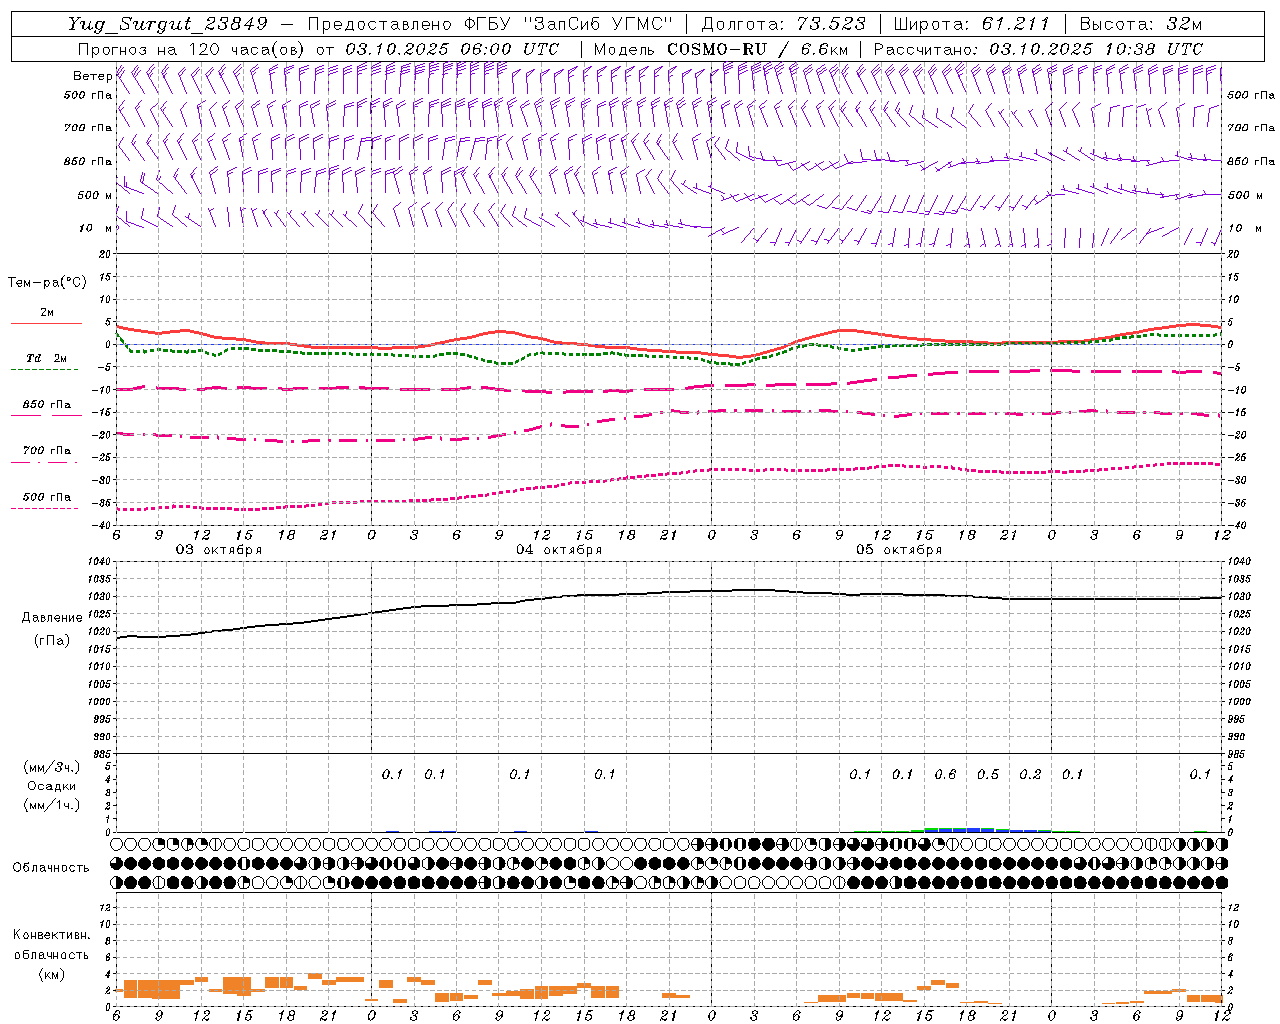
Task: Click the "Высота: 32м" header value
Action: [x=1139, y=24]
